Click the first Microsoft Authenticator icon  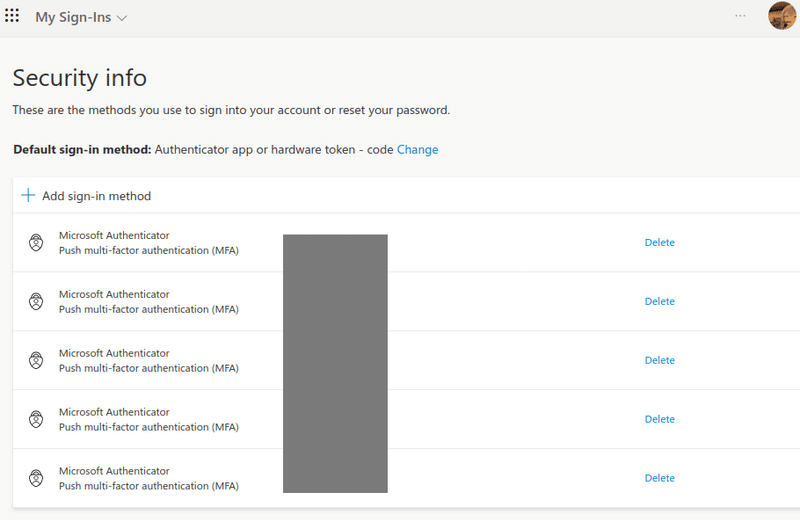(x=36, y=242)
